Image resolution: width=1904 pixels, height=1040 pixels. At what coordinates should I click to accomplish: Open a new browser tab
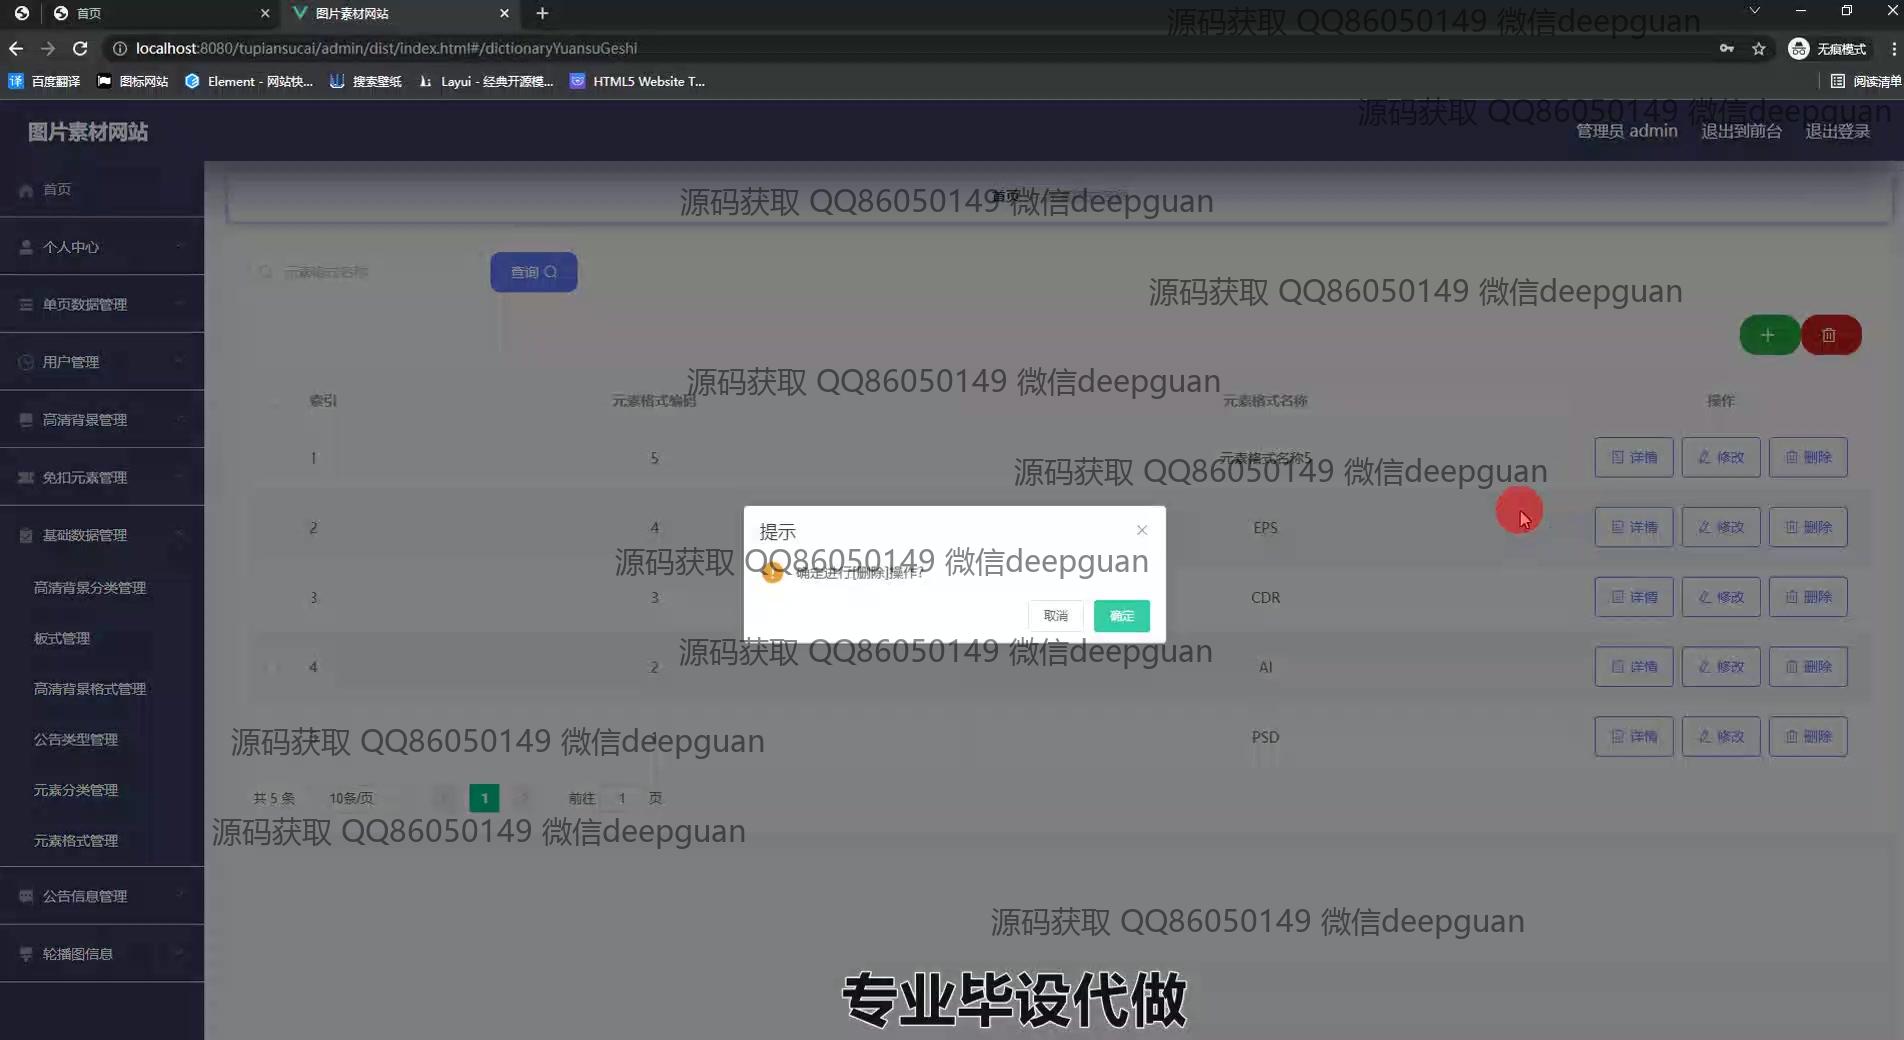point(542,13)
